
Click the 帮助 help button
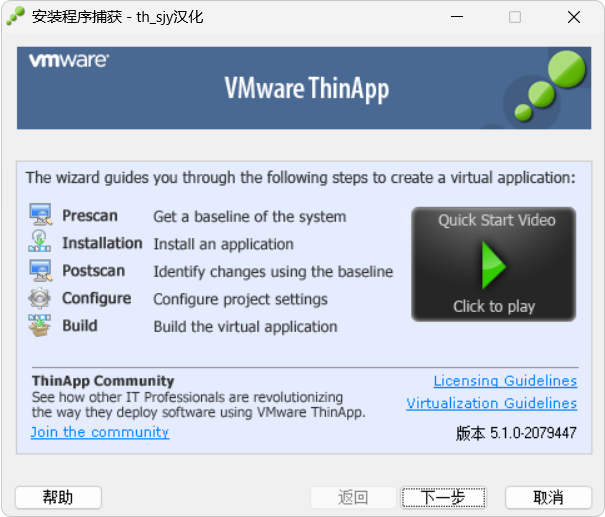58,497
